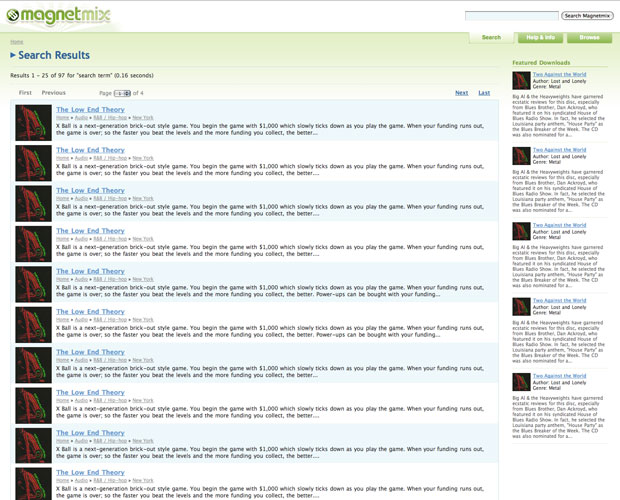The width and height of the screenshot is (620, 500).
Task: Click the magnetmix logo
Action: click(58, 16)
